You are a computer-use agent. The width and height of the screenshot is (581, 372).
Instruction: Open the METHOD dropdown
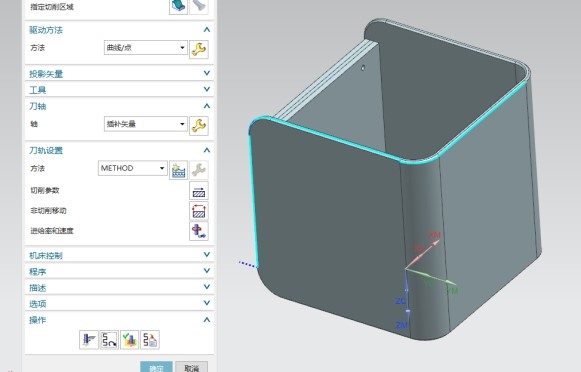(x=133, y=168)
